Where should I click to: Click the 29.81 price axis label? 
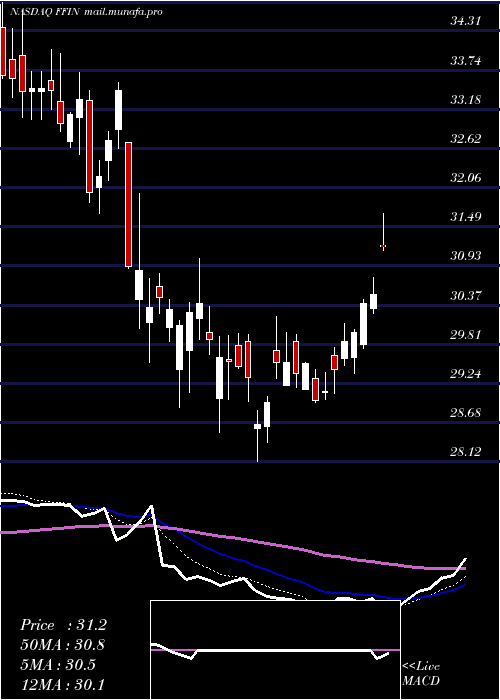coord(466,334)
